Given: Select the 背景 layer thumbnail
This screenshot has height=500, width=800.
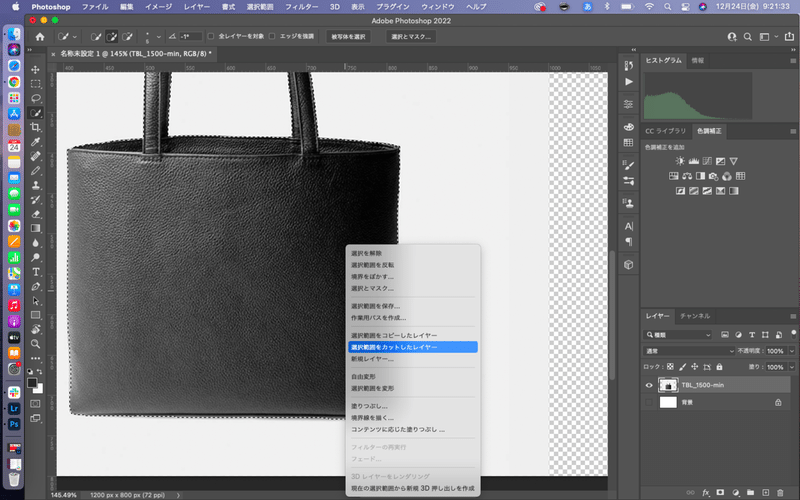Looking at the screenshot, I should click(x=668, y=402).
